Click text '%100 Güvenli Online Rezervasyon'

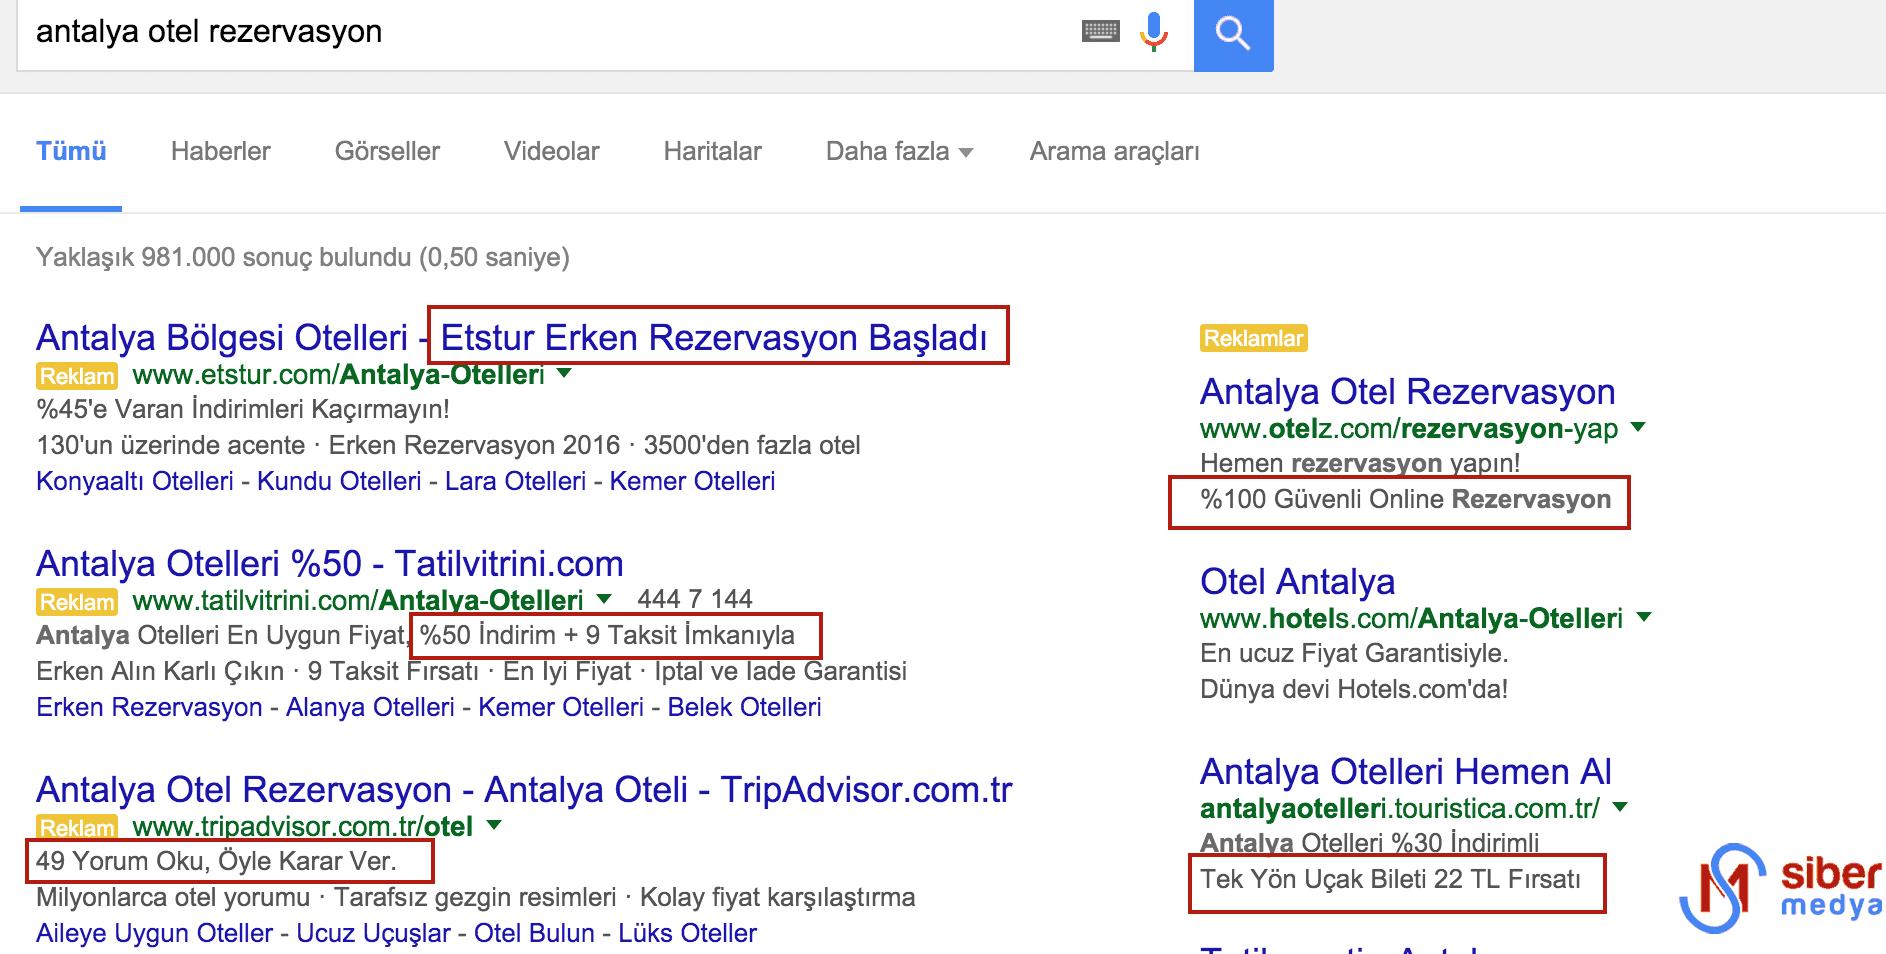click(1405, 499)
